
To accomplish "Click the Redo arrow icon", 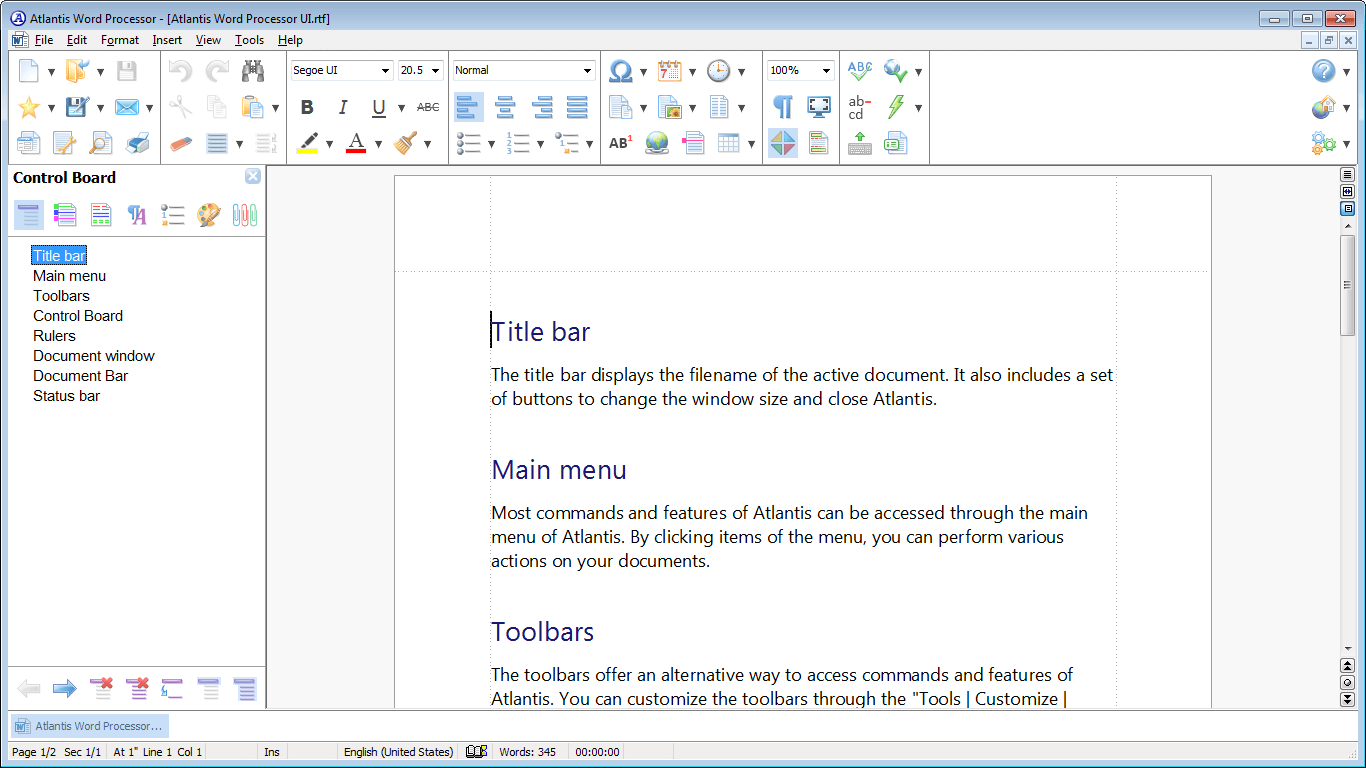I will [x=217, y=71].
